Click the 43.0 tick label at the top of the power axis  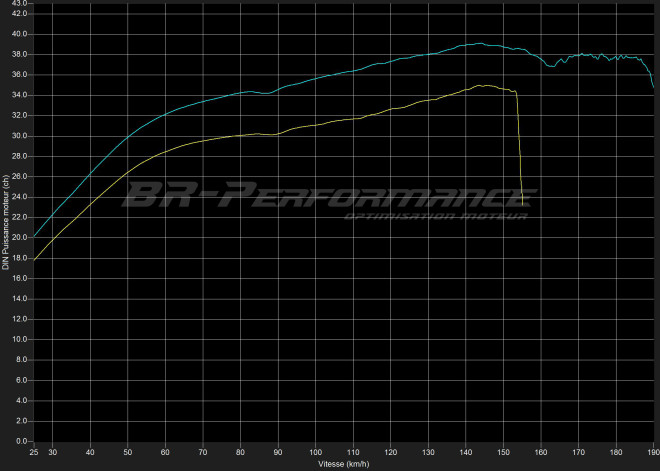[x=20, y=4]
